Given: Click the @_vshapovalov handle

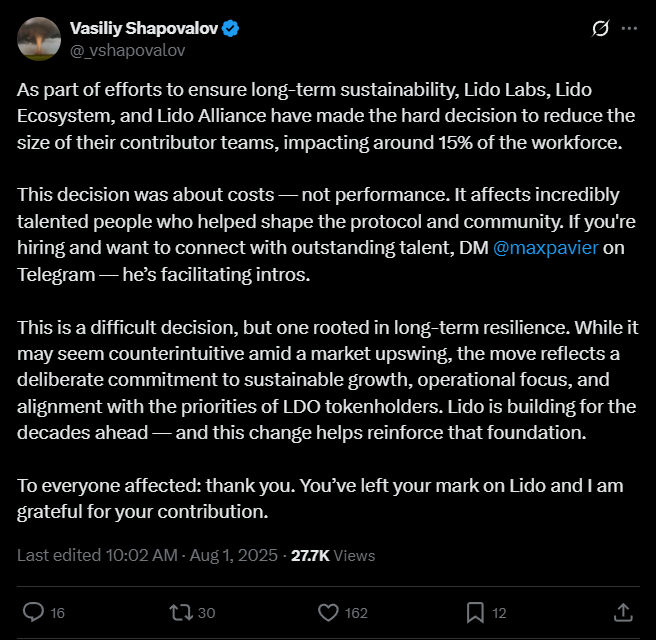Looking at the screenshot, I should [127, 51].
